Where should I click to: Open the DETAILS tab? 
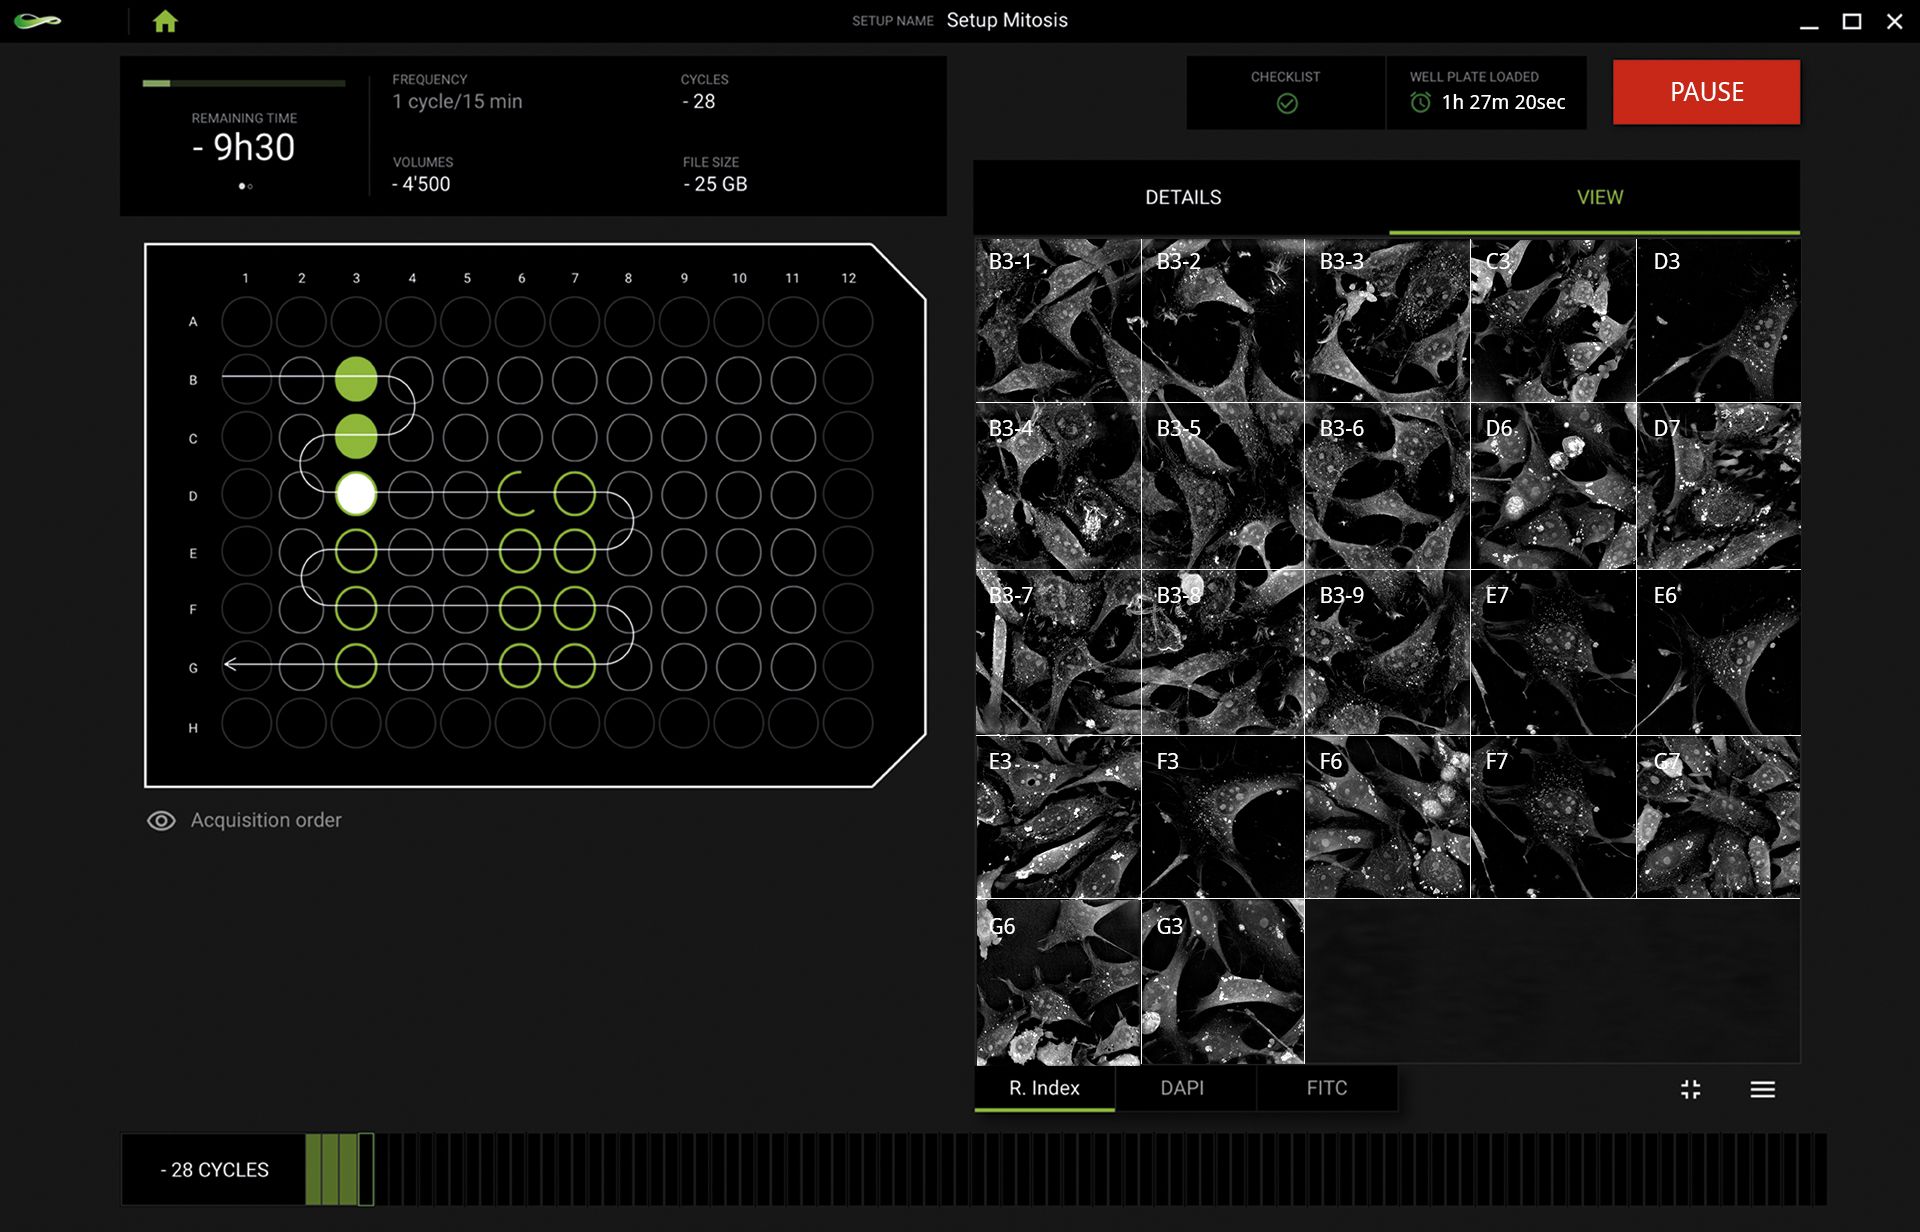1183,197
